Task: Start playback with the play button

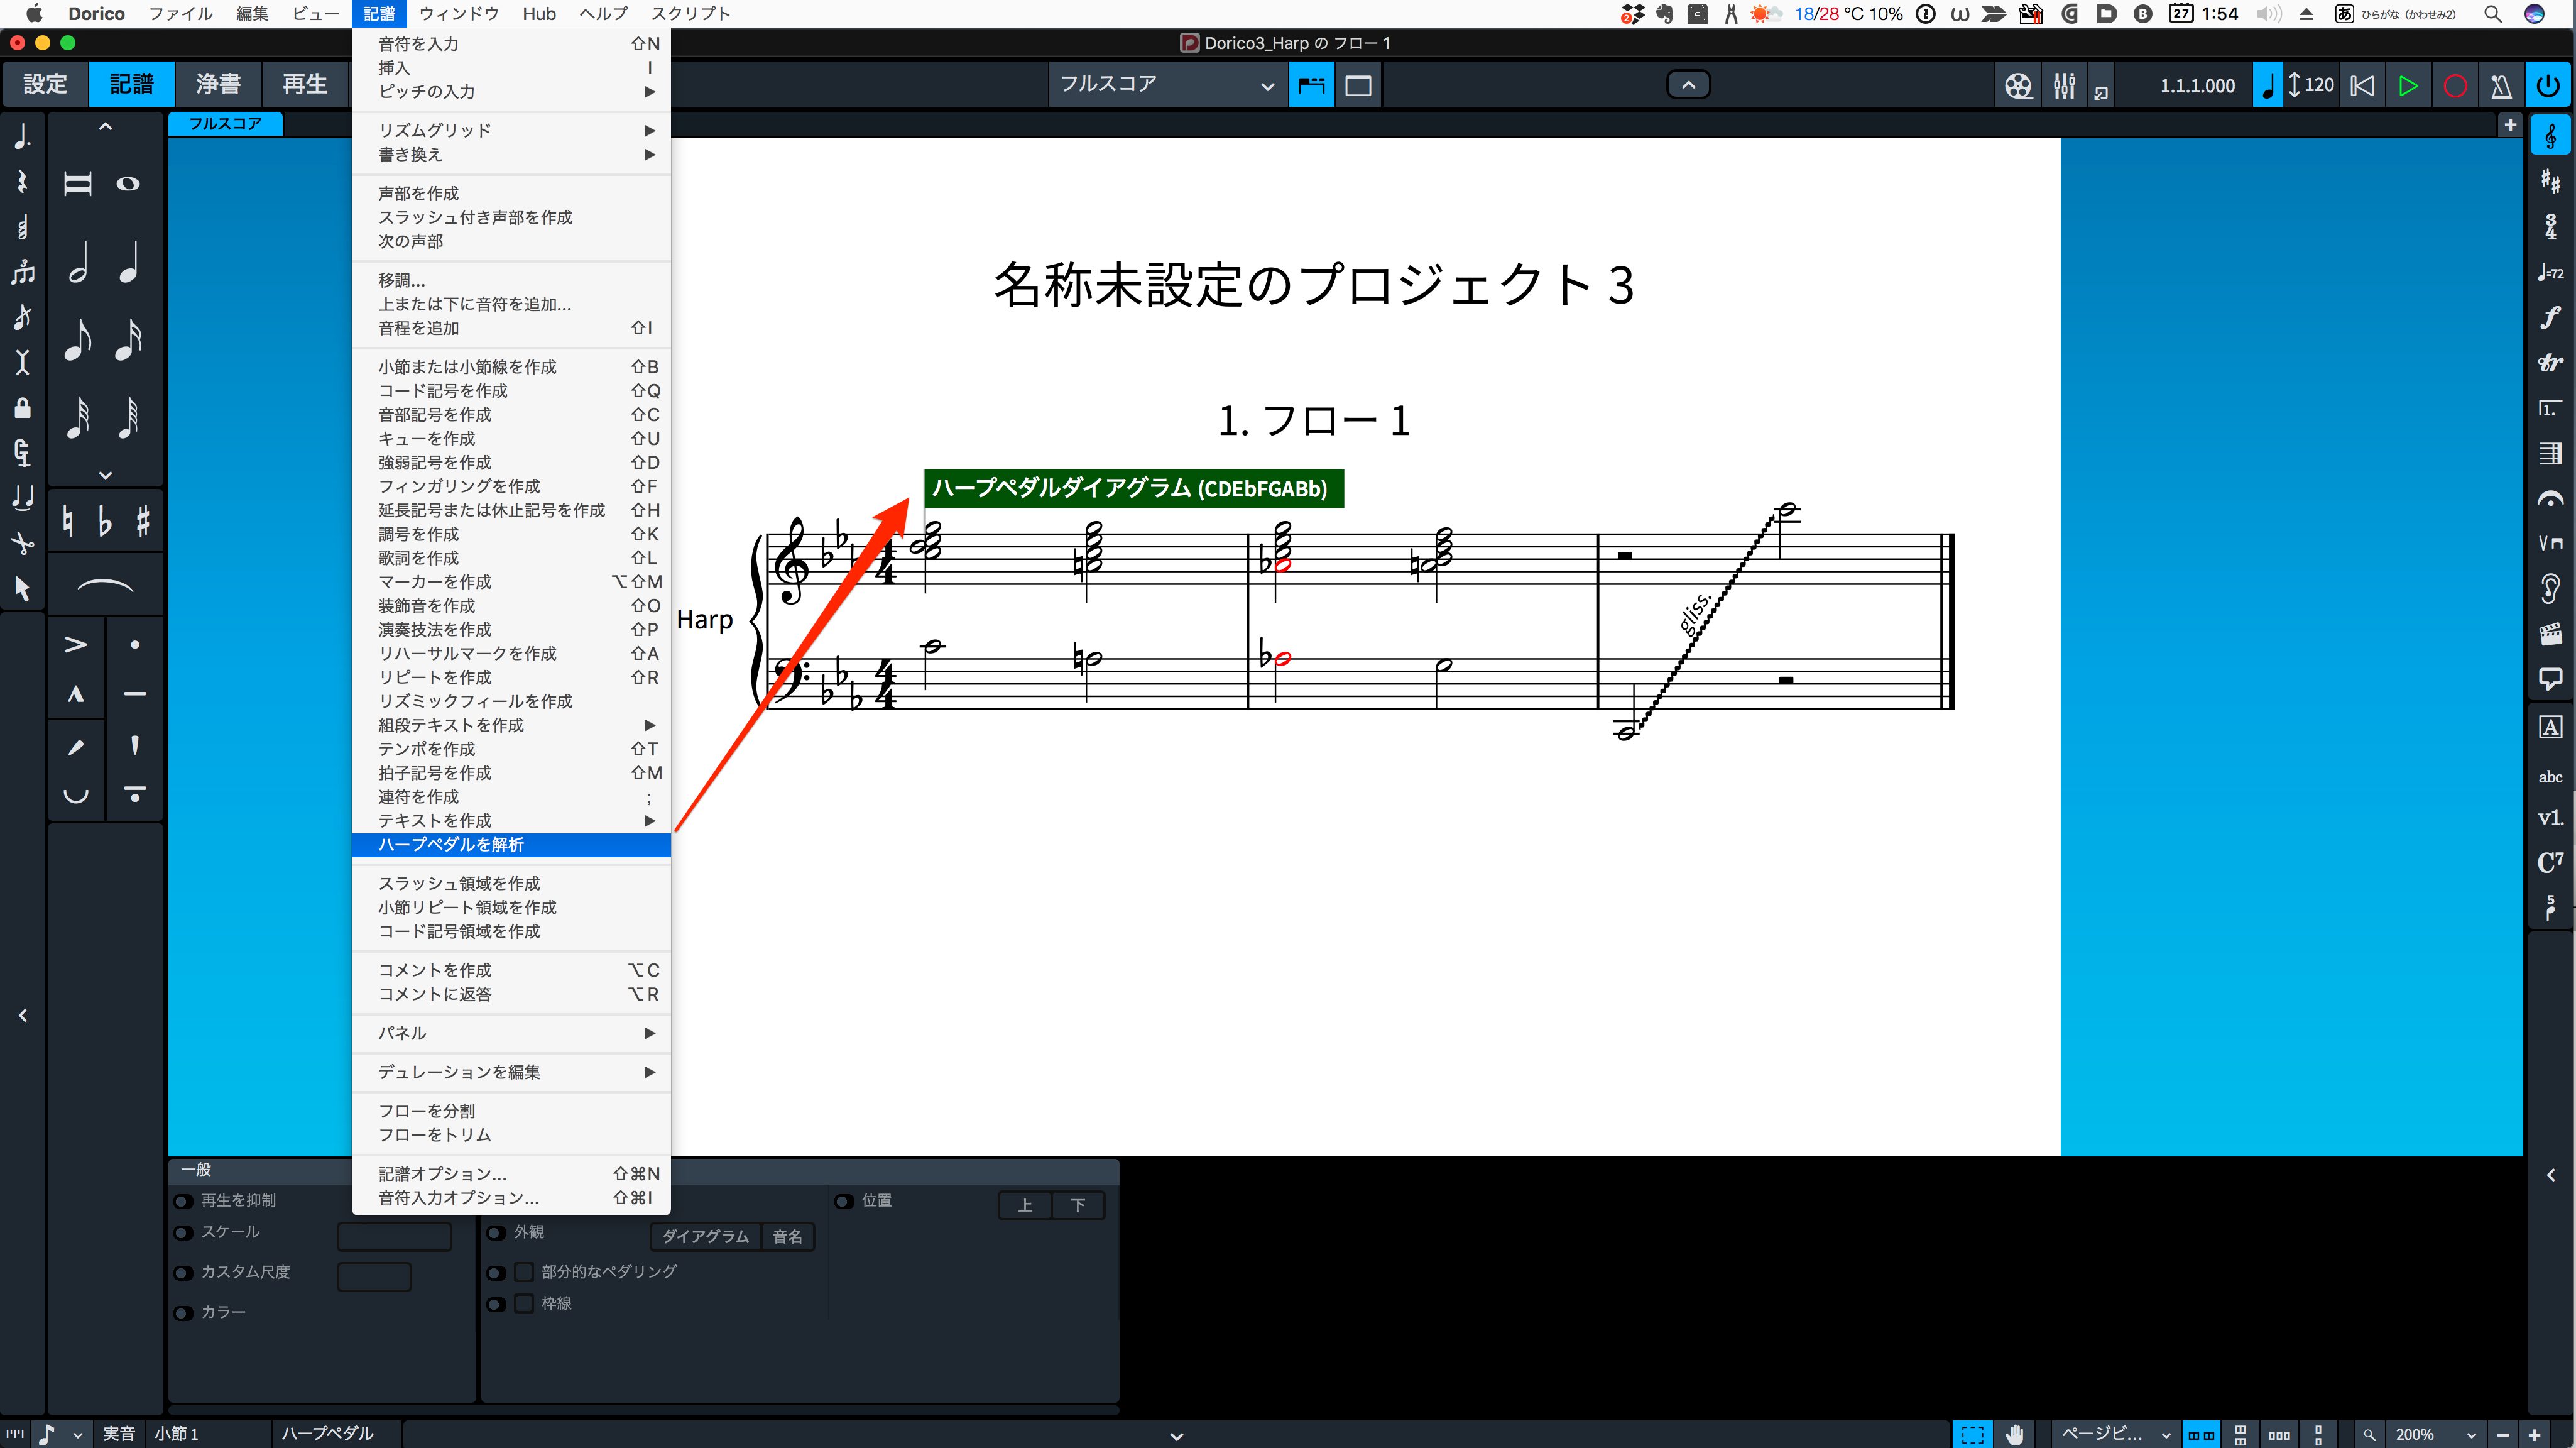Action: 2408,86
